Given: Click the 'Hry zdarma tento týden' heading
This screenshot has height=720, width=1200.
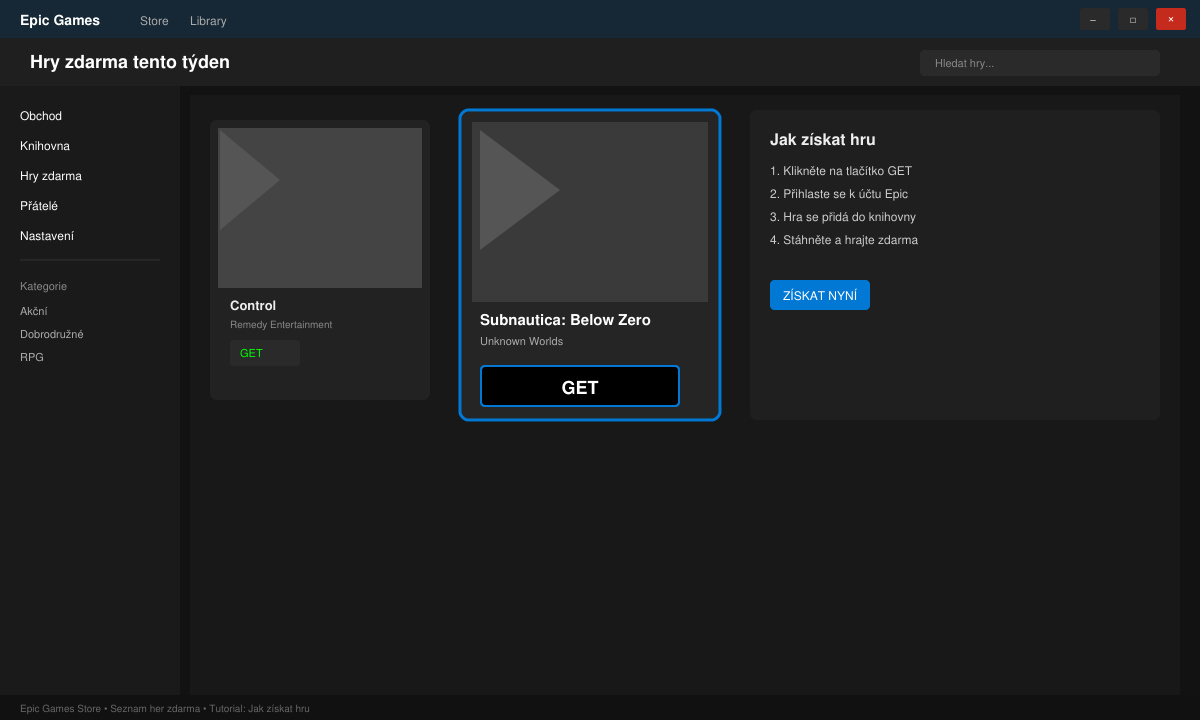Looking at the screenshot, I should click(130, 62).
